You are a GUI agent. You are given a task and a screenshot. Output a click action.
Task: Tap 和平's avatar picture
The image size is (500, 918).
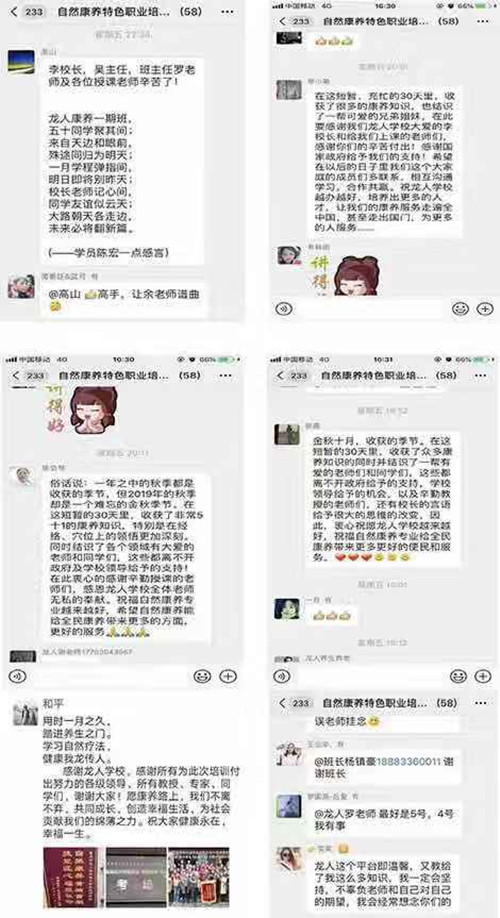(25, 714)
